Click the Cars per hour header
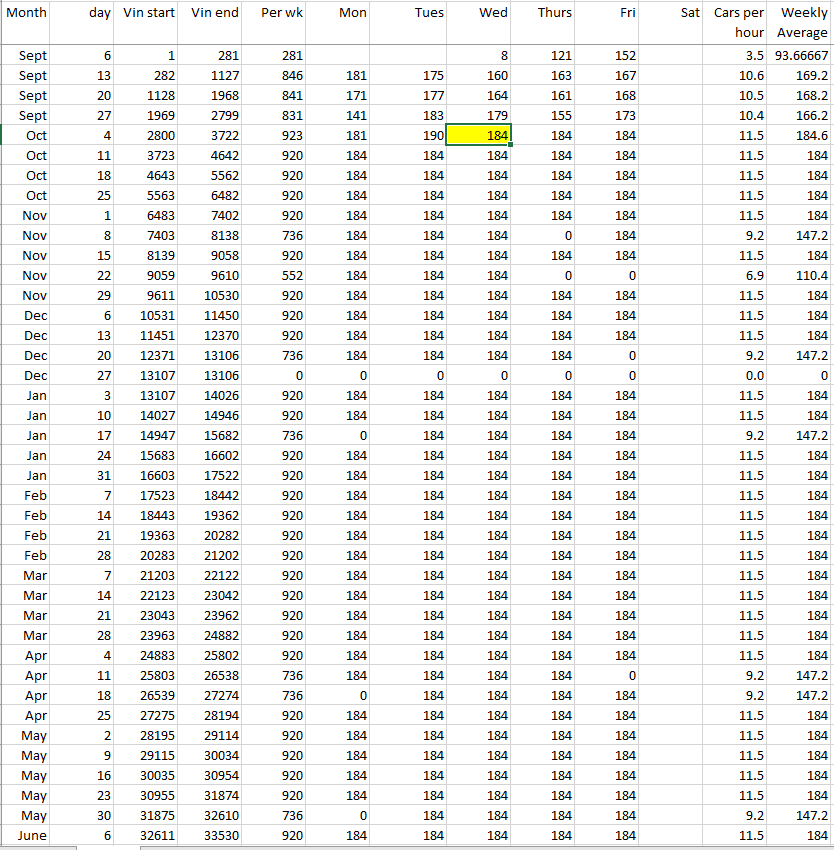The width and height of the screenshot is (834, 850). (738, 22)
